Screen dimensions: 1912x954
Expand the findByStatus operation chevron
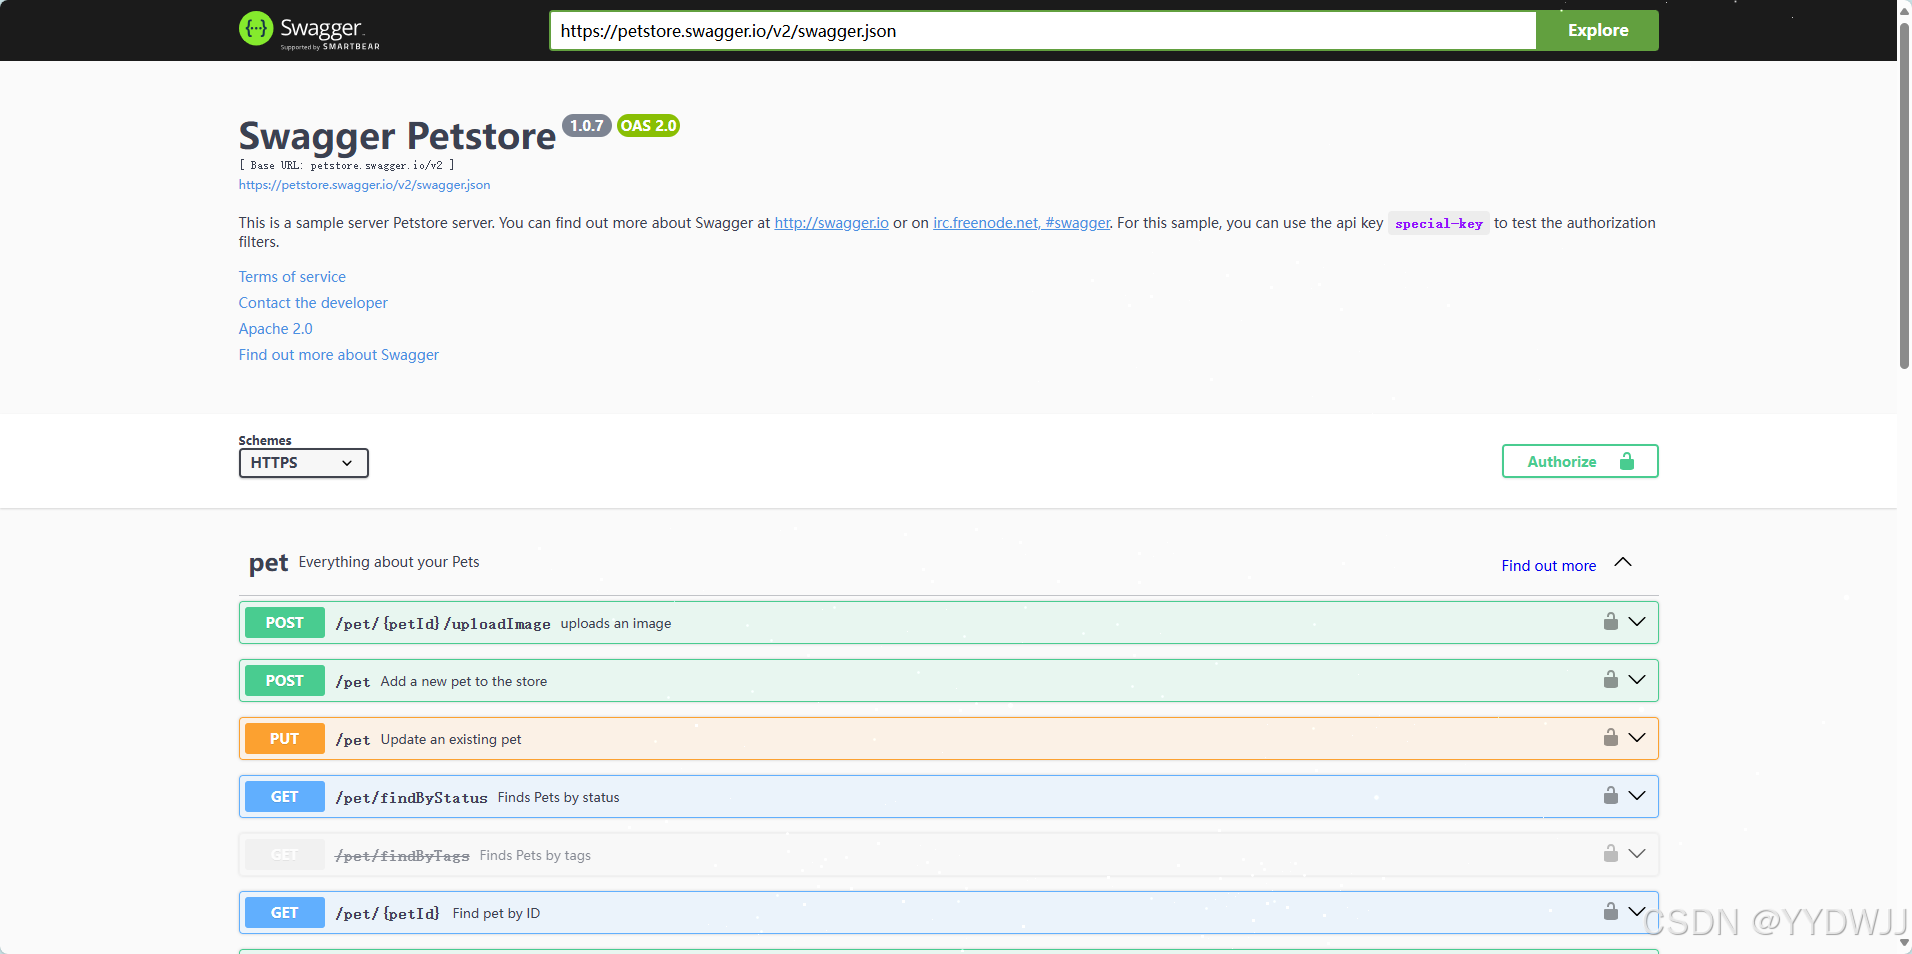click(x=1637, y=796)
